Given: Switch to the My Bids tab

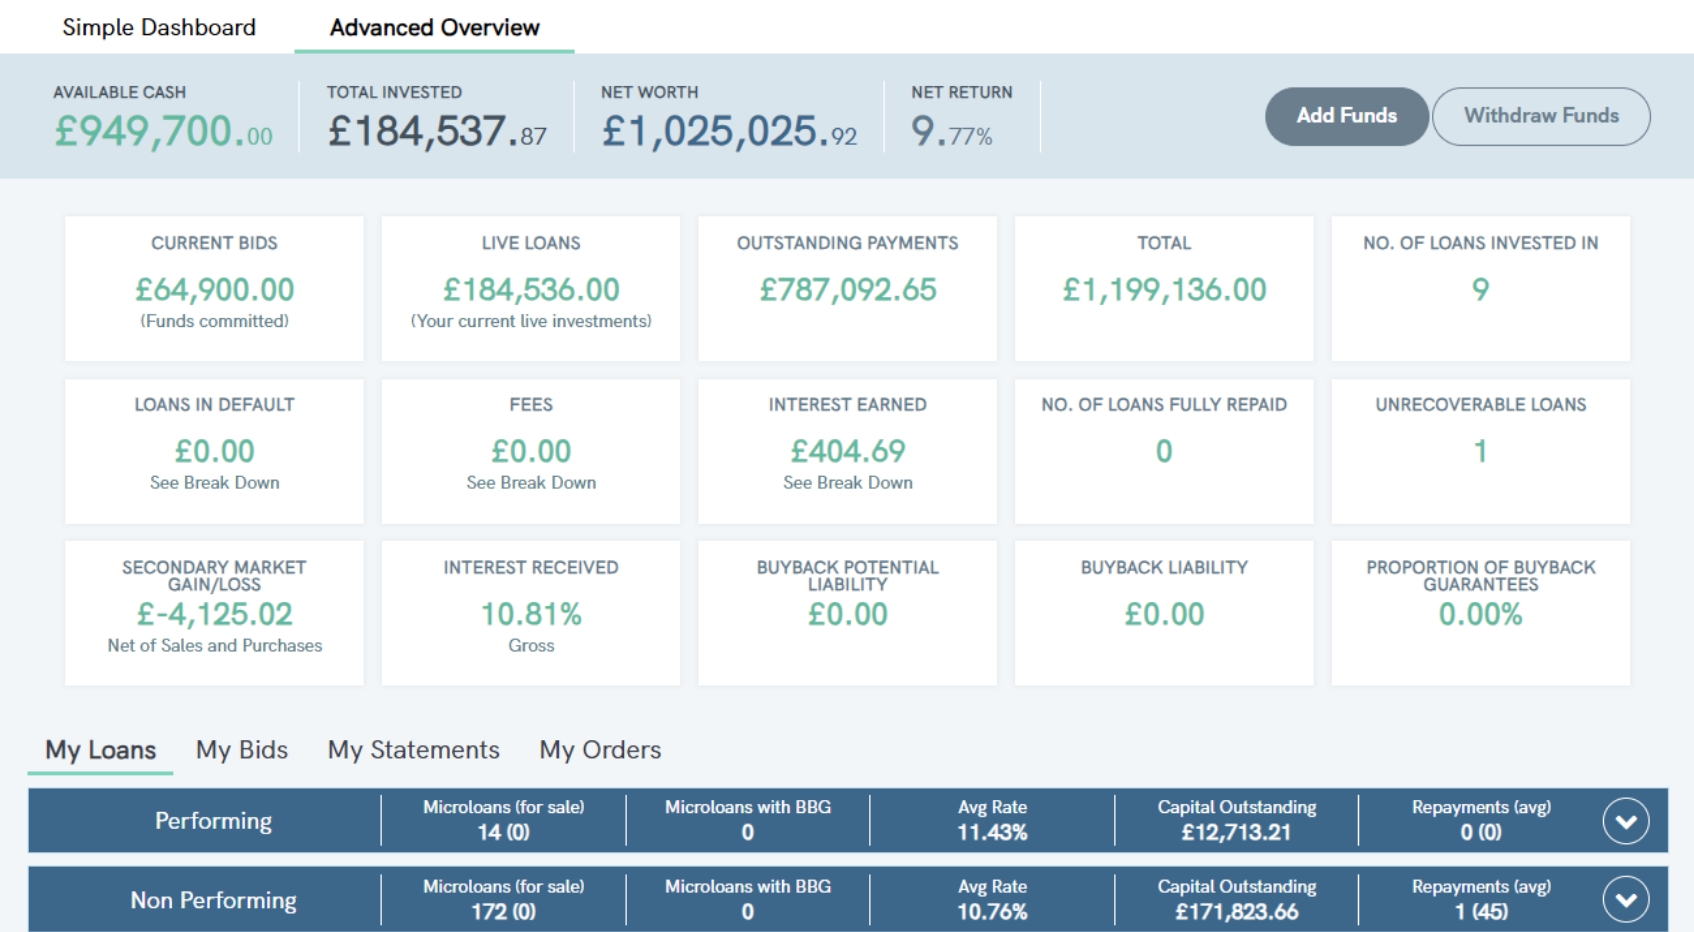Looking at the screenshot, I should [242, 750].
